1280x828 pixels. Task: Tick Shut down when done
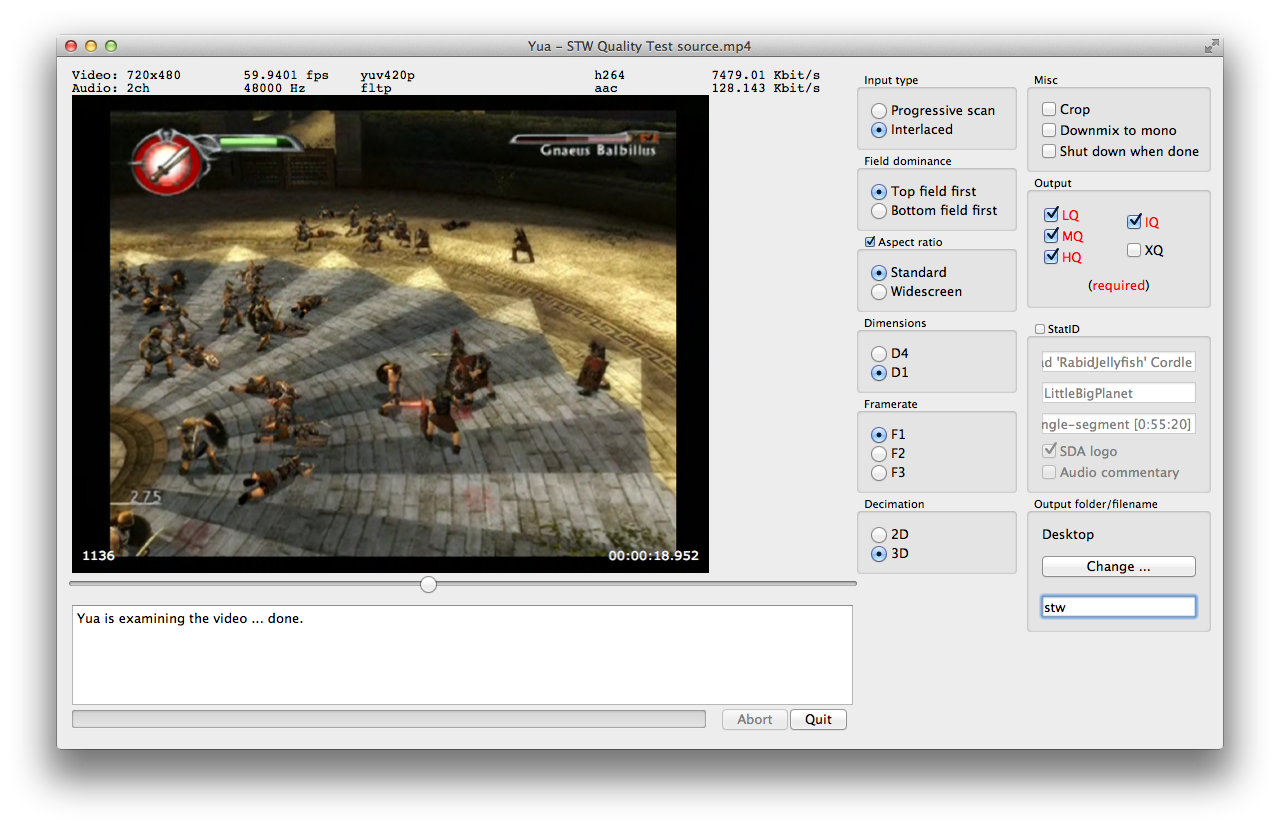1049,151
